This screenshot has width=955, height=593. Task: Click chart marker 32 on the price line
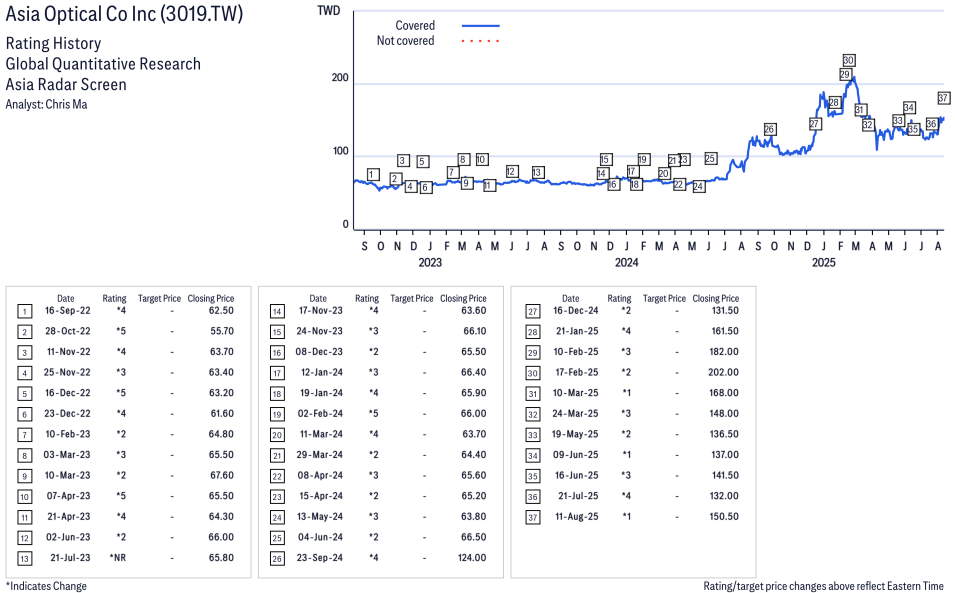point(868,125)
